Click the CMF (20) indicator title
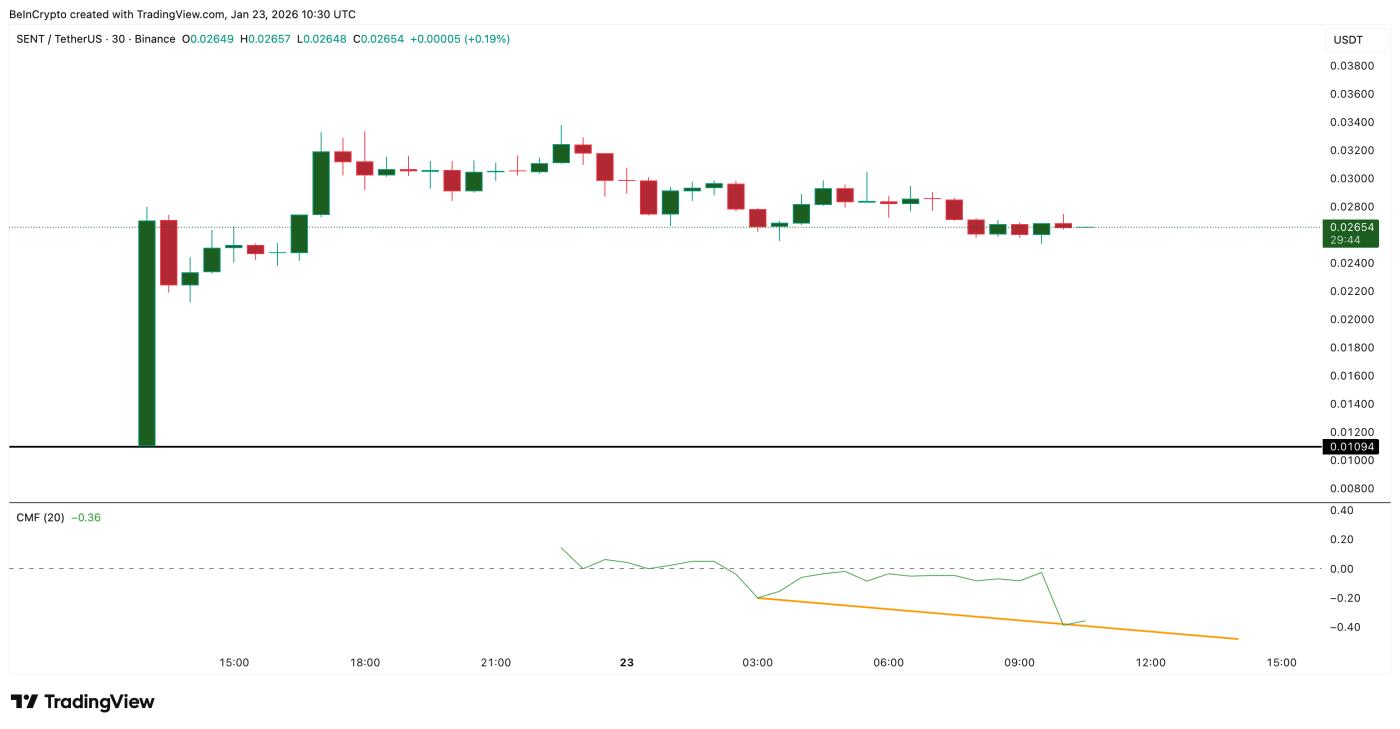Viewport: 1400px width, 729px height. [41, 517]
